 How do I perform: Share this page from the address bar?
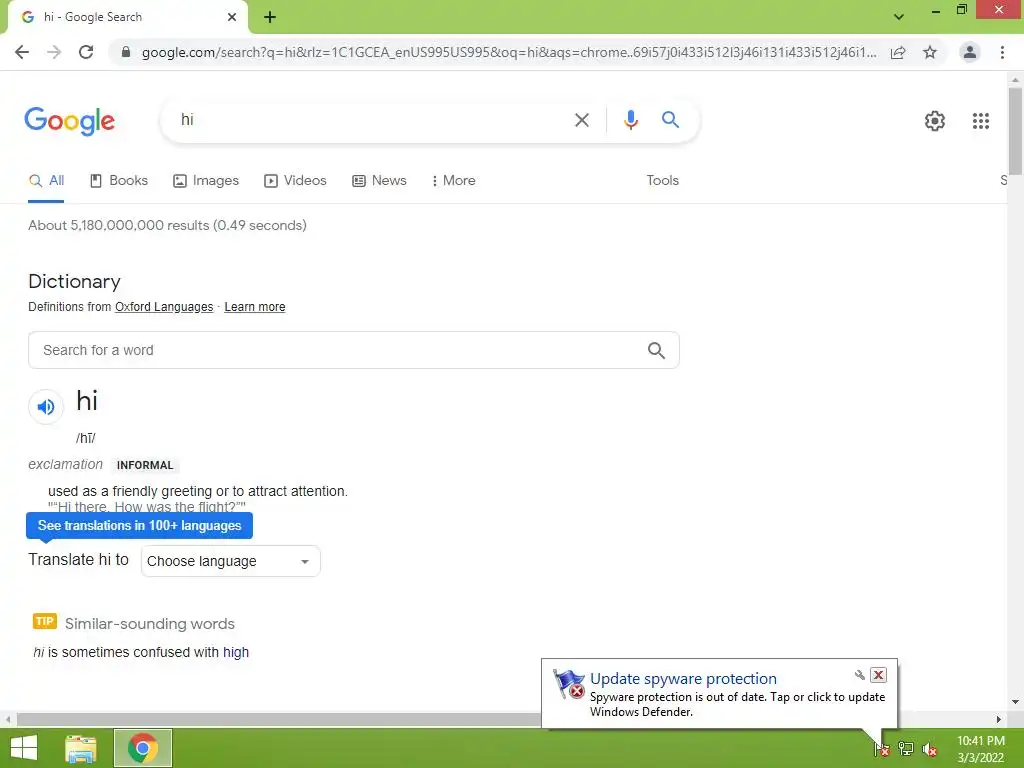pyautogui.click(x=898, y=52)
